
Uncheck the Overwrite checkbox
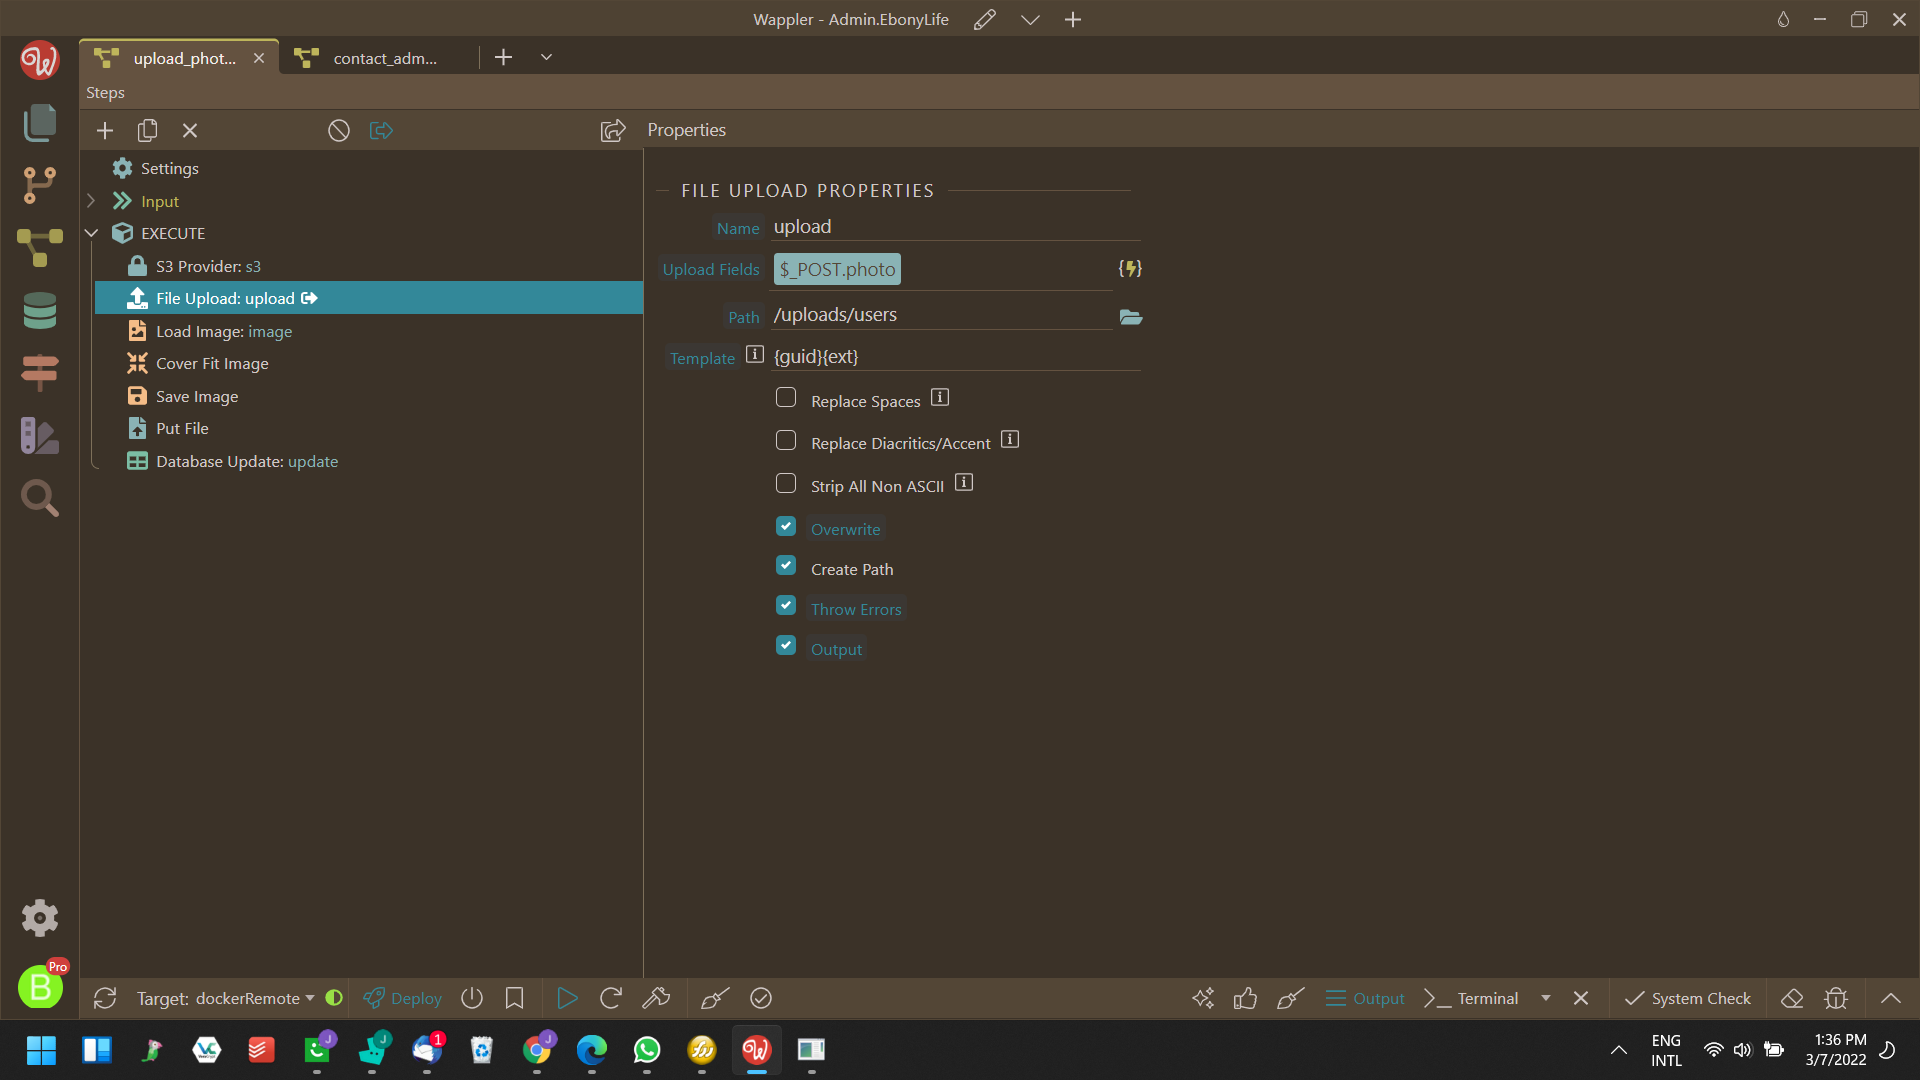(786, 527)
